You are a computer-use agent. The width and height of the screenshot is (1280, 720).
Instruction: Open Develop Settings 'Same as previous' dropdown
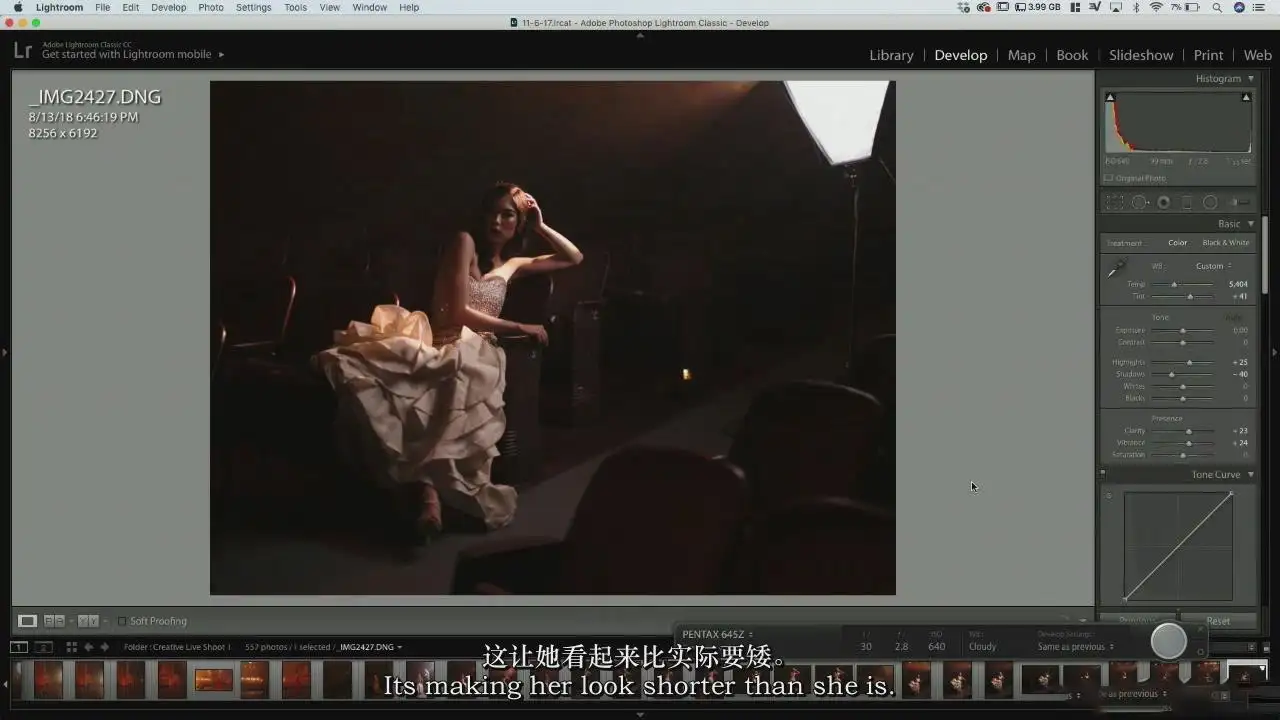[x=1075, y=647]
